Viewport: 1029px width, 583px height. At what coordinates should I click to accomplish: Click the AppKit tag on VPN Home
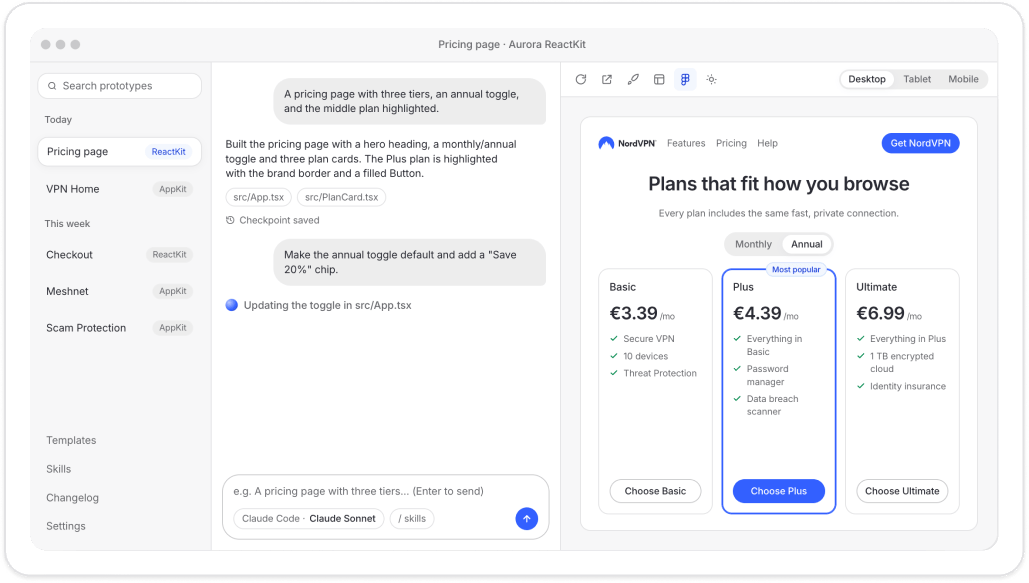[173, 189]
